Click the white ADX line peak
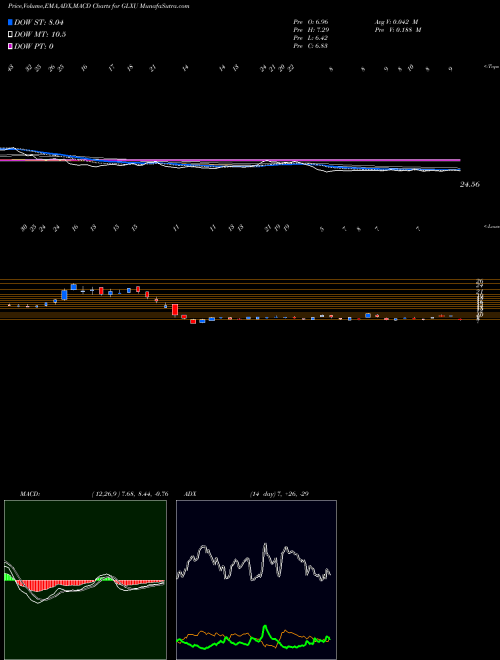The width and height of the screenshot is (500, 660). pyautogui.click(x=265, y=545)
